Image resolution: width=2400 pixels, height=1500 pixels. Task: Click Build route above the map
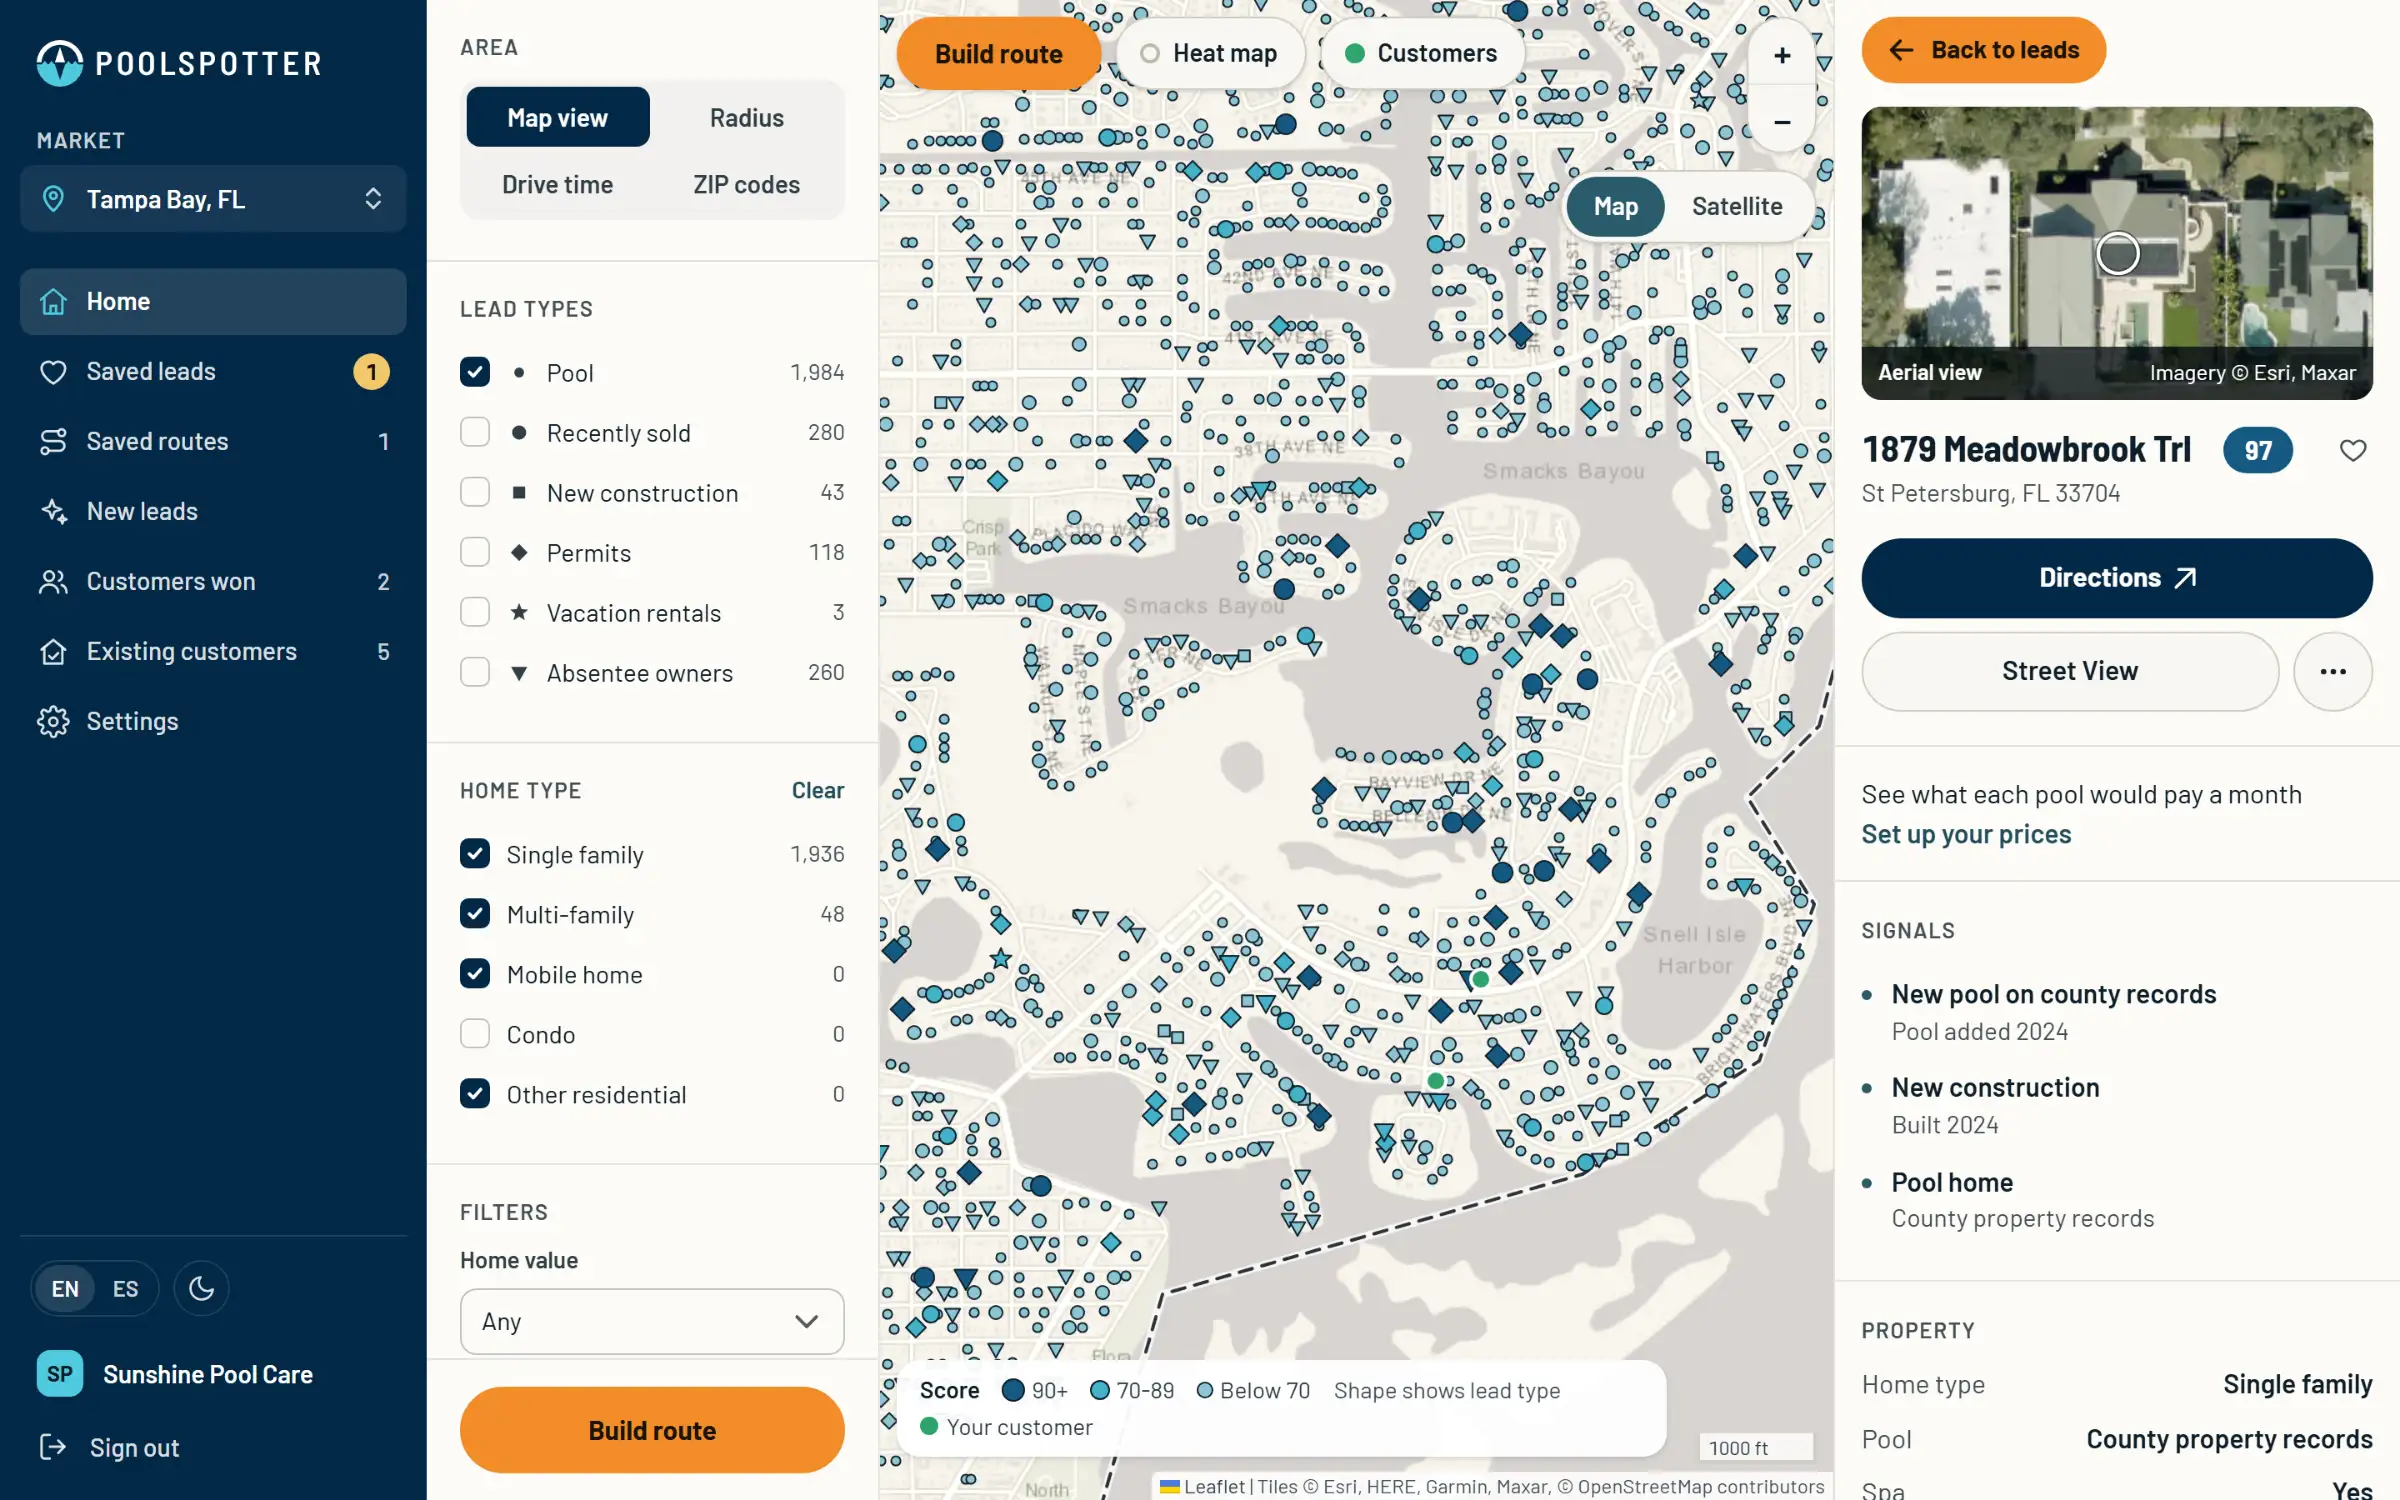[998, 53]
